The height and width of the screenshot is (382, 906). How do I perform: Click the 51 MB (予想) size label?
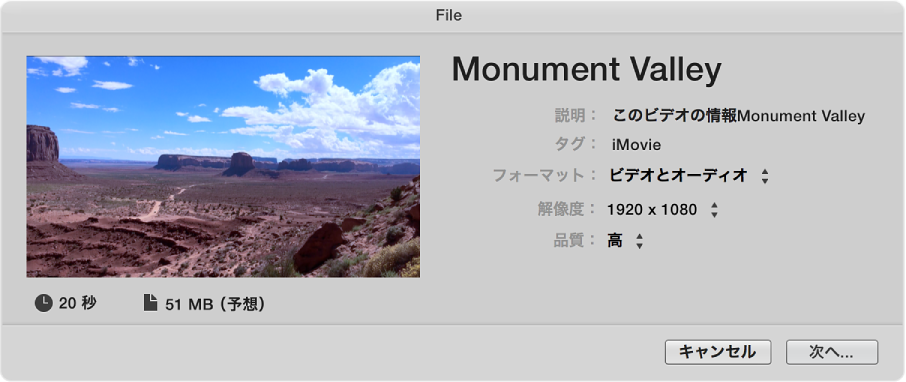tap(215, 304)
